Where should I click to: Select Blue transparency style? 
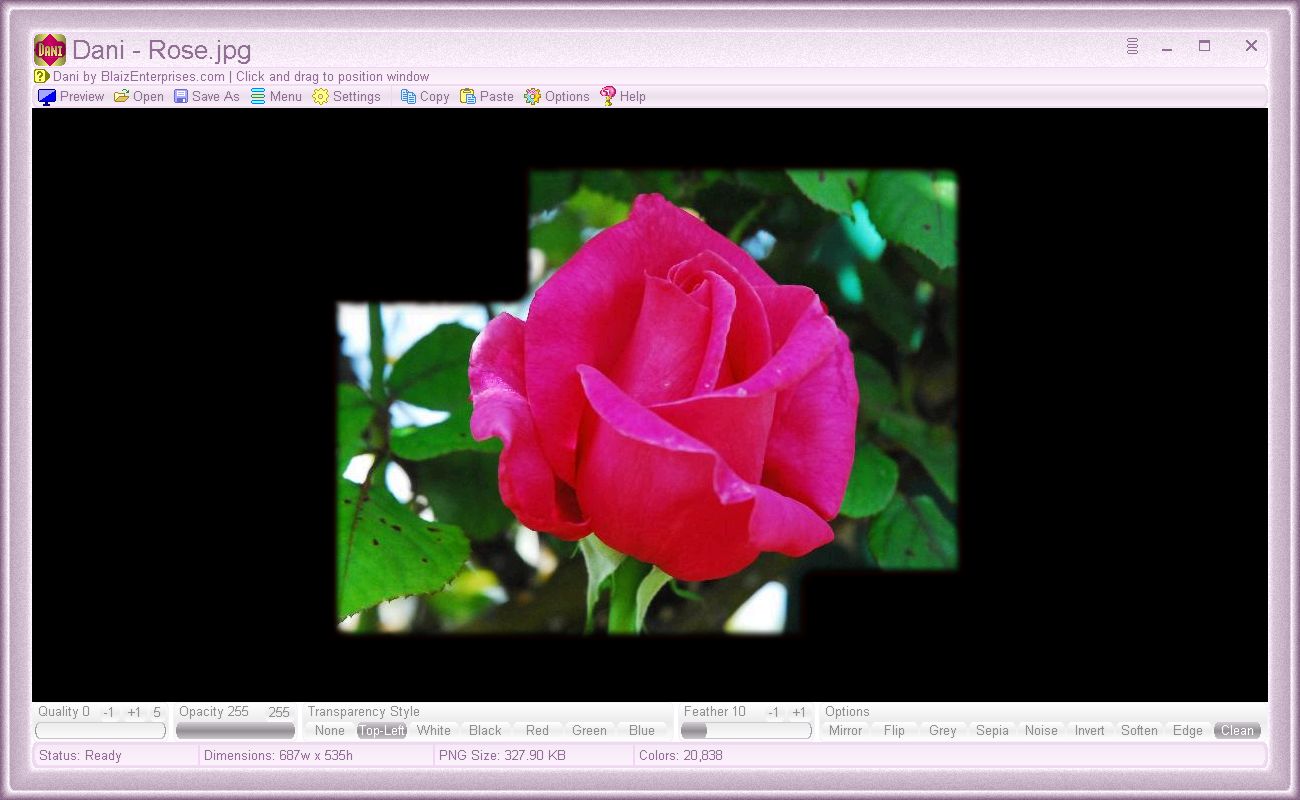(x=642, y=730)
